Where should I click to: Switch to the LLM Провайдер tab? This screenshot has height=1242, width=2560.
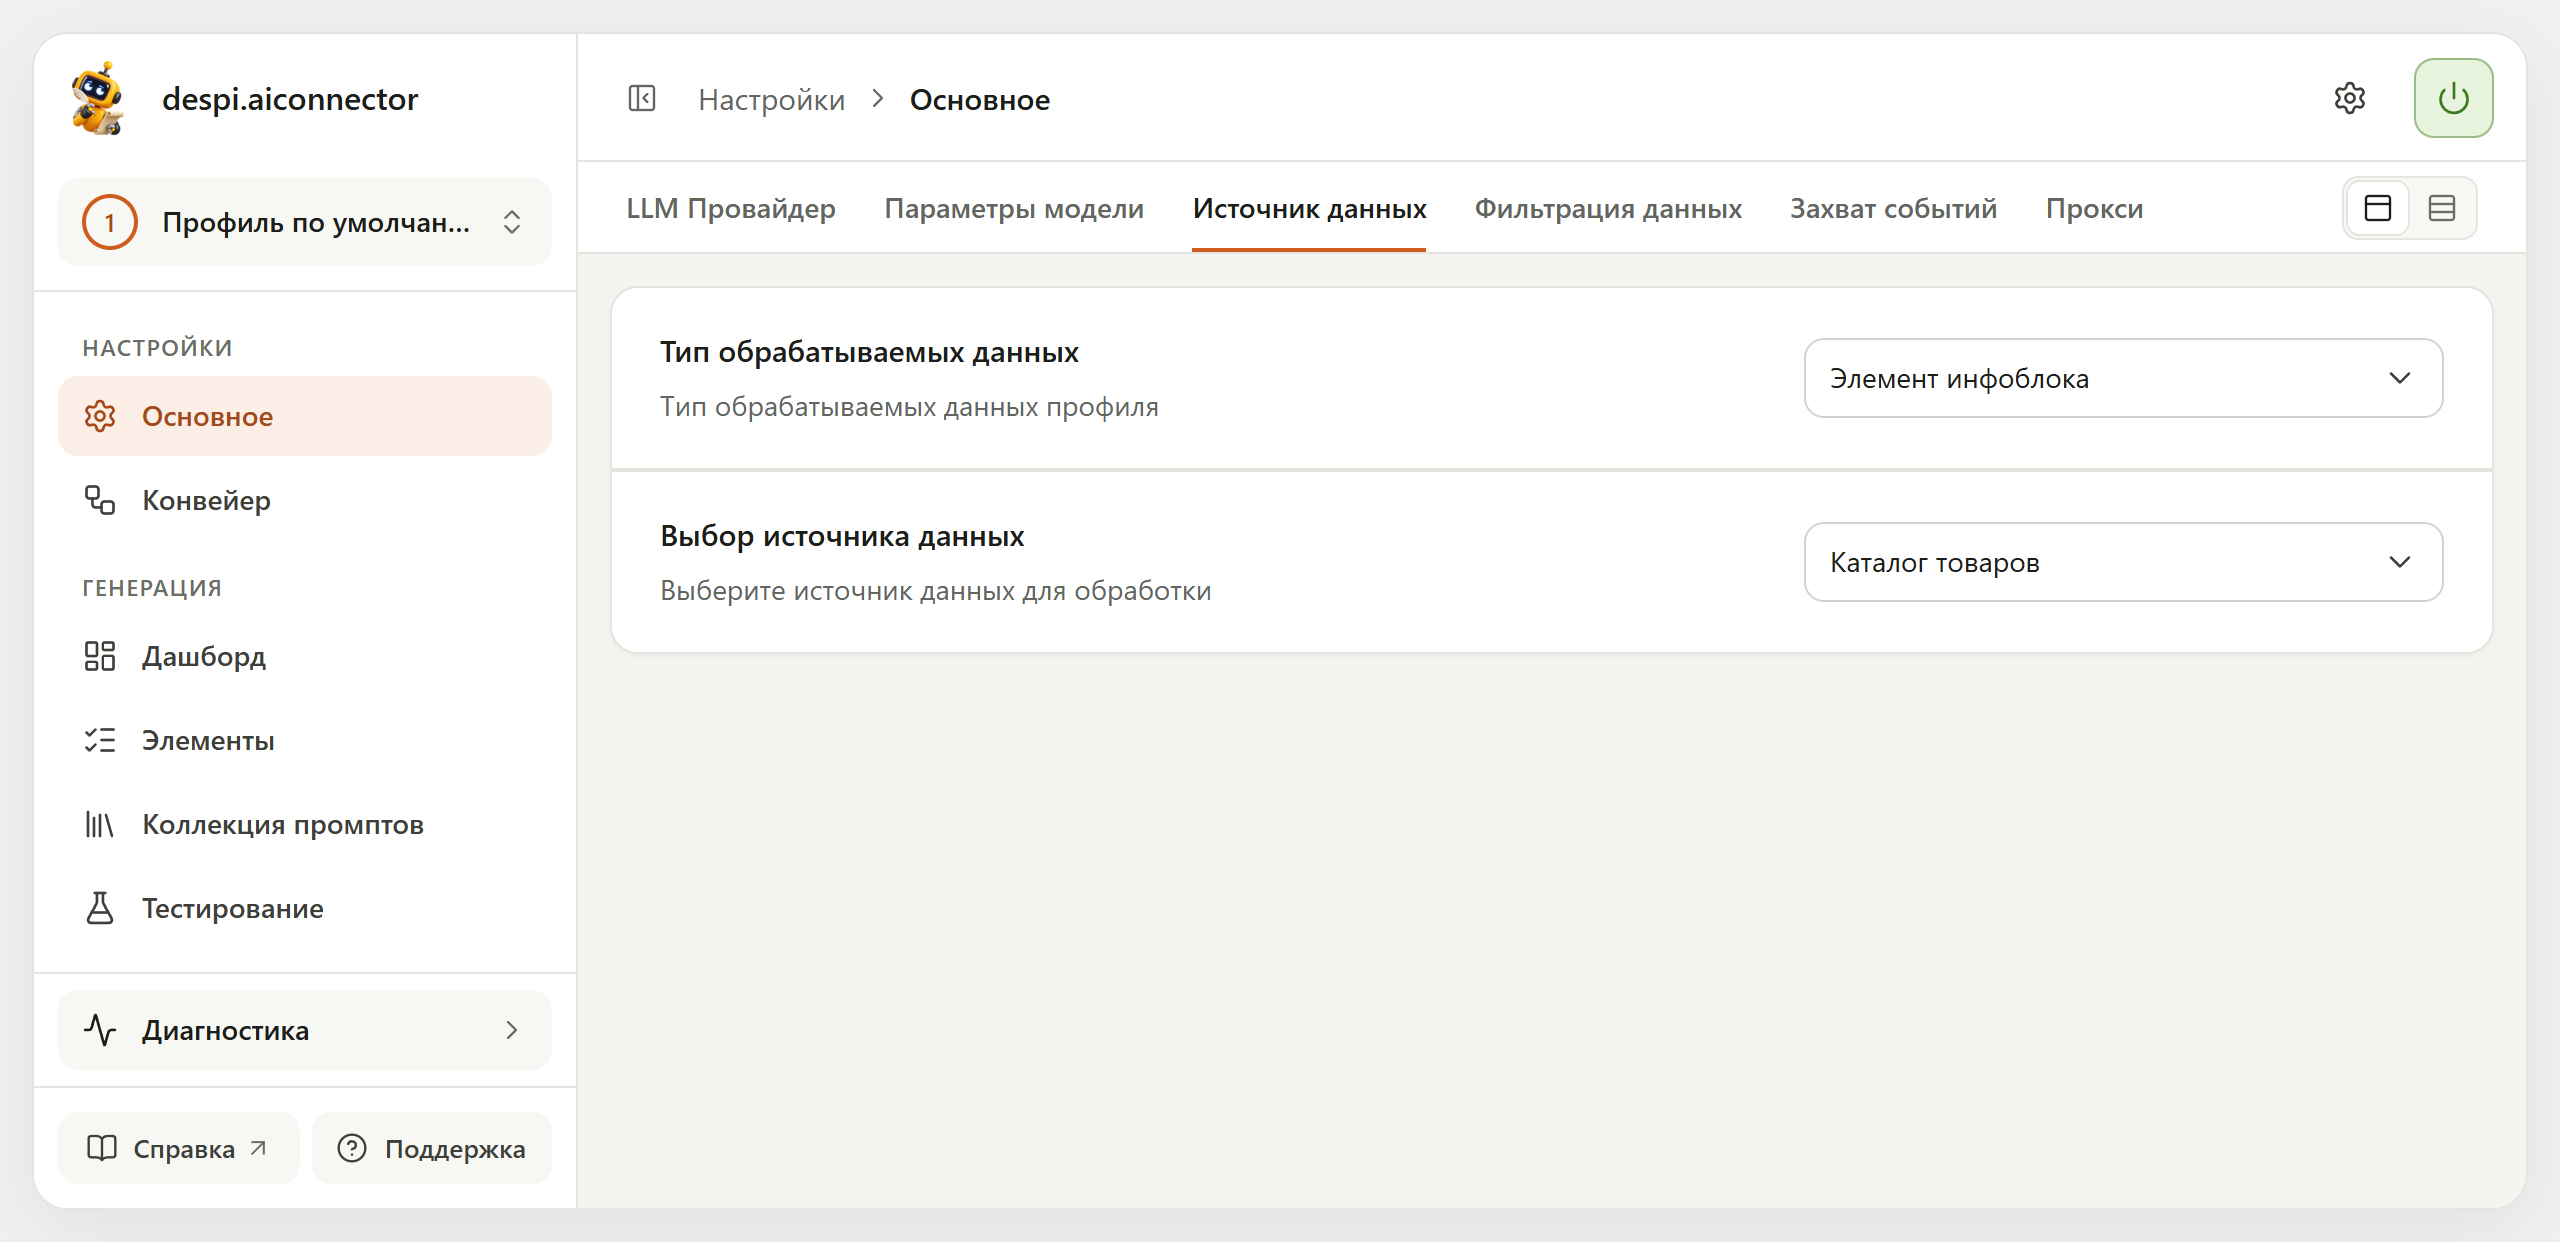tap(731, 208)
